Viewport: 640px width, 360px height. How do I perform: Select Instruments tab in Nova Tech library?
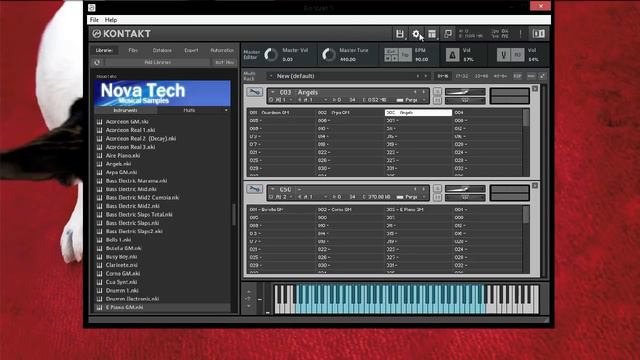(125, 111)
